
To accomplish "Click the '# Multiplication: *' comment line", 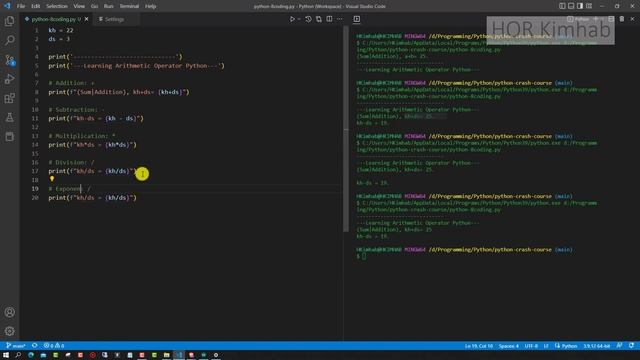I will (x=82, y=136).
